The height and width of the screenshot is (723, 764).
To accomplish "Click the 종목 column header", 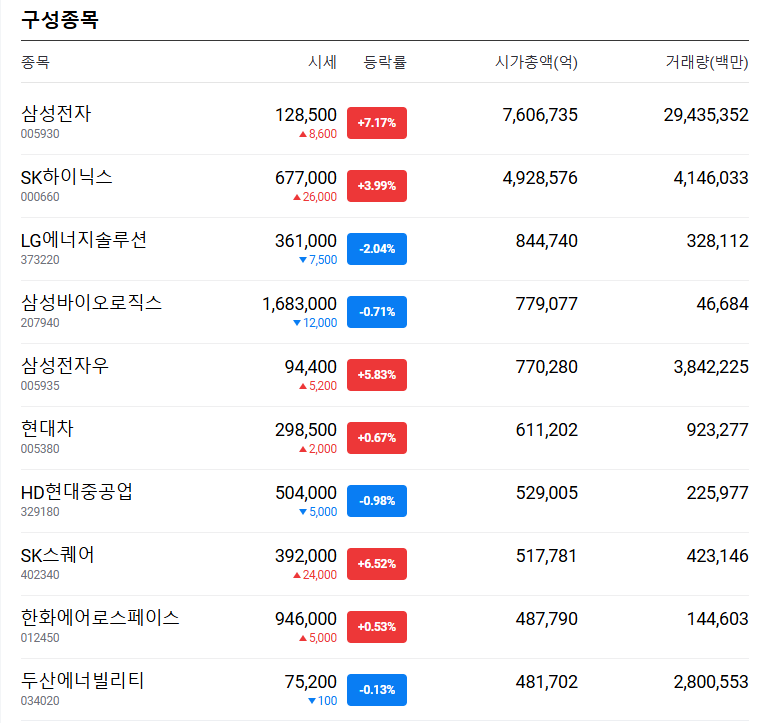I will coord(35,62).
